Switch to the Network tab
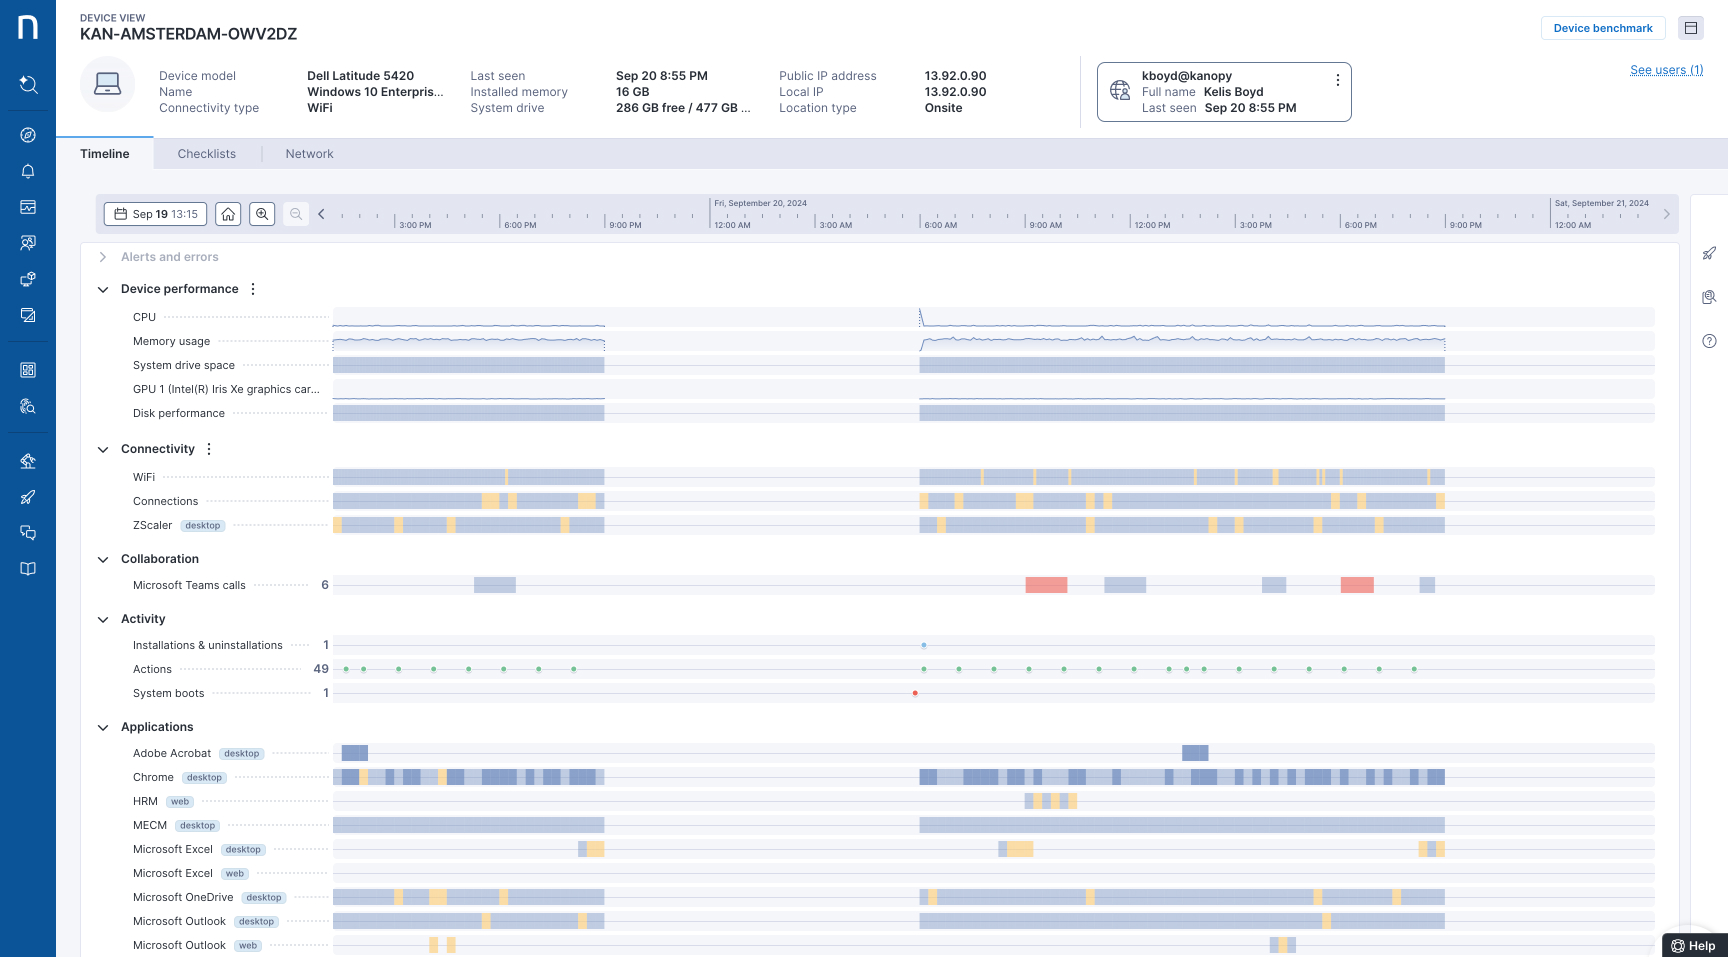1728x957 pixels. 309,154
